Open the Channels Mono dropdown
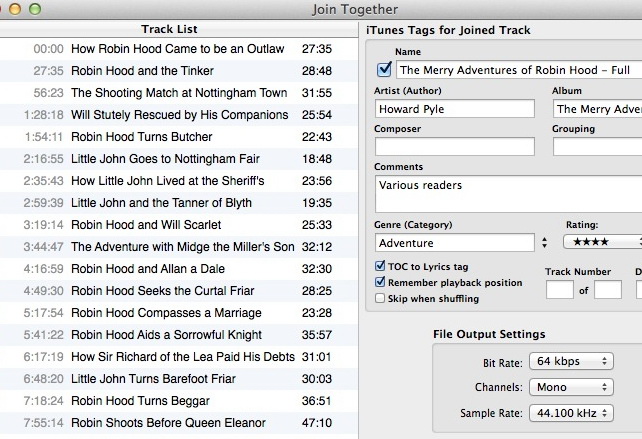This screenshot has height=439, width=642. click(x=572, y=386)
